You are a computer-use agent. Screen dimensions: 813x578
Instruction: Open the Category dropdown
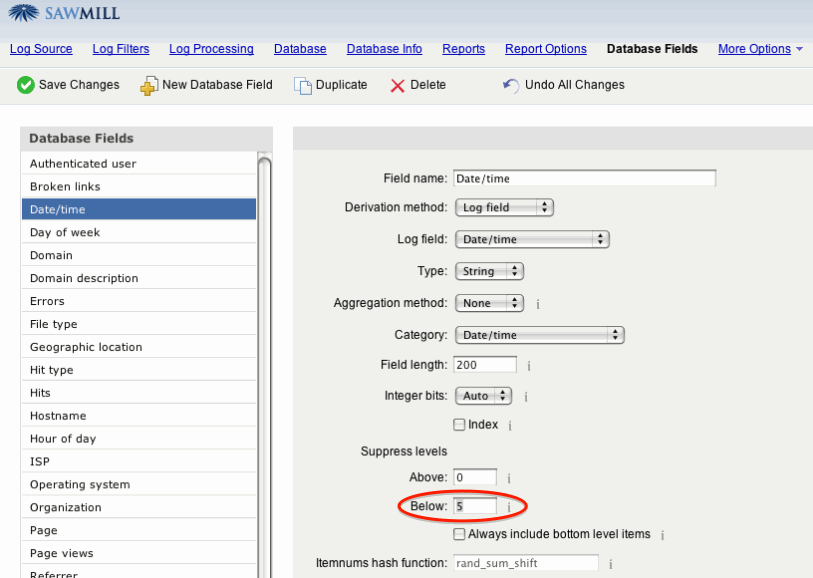click(x=539, y=334)
